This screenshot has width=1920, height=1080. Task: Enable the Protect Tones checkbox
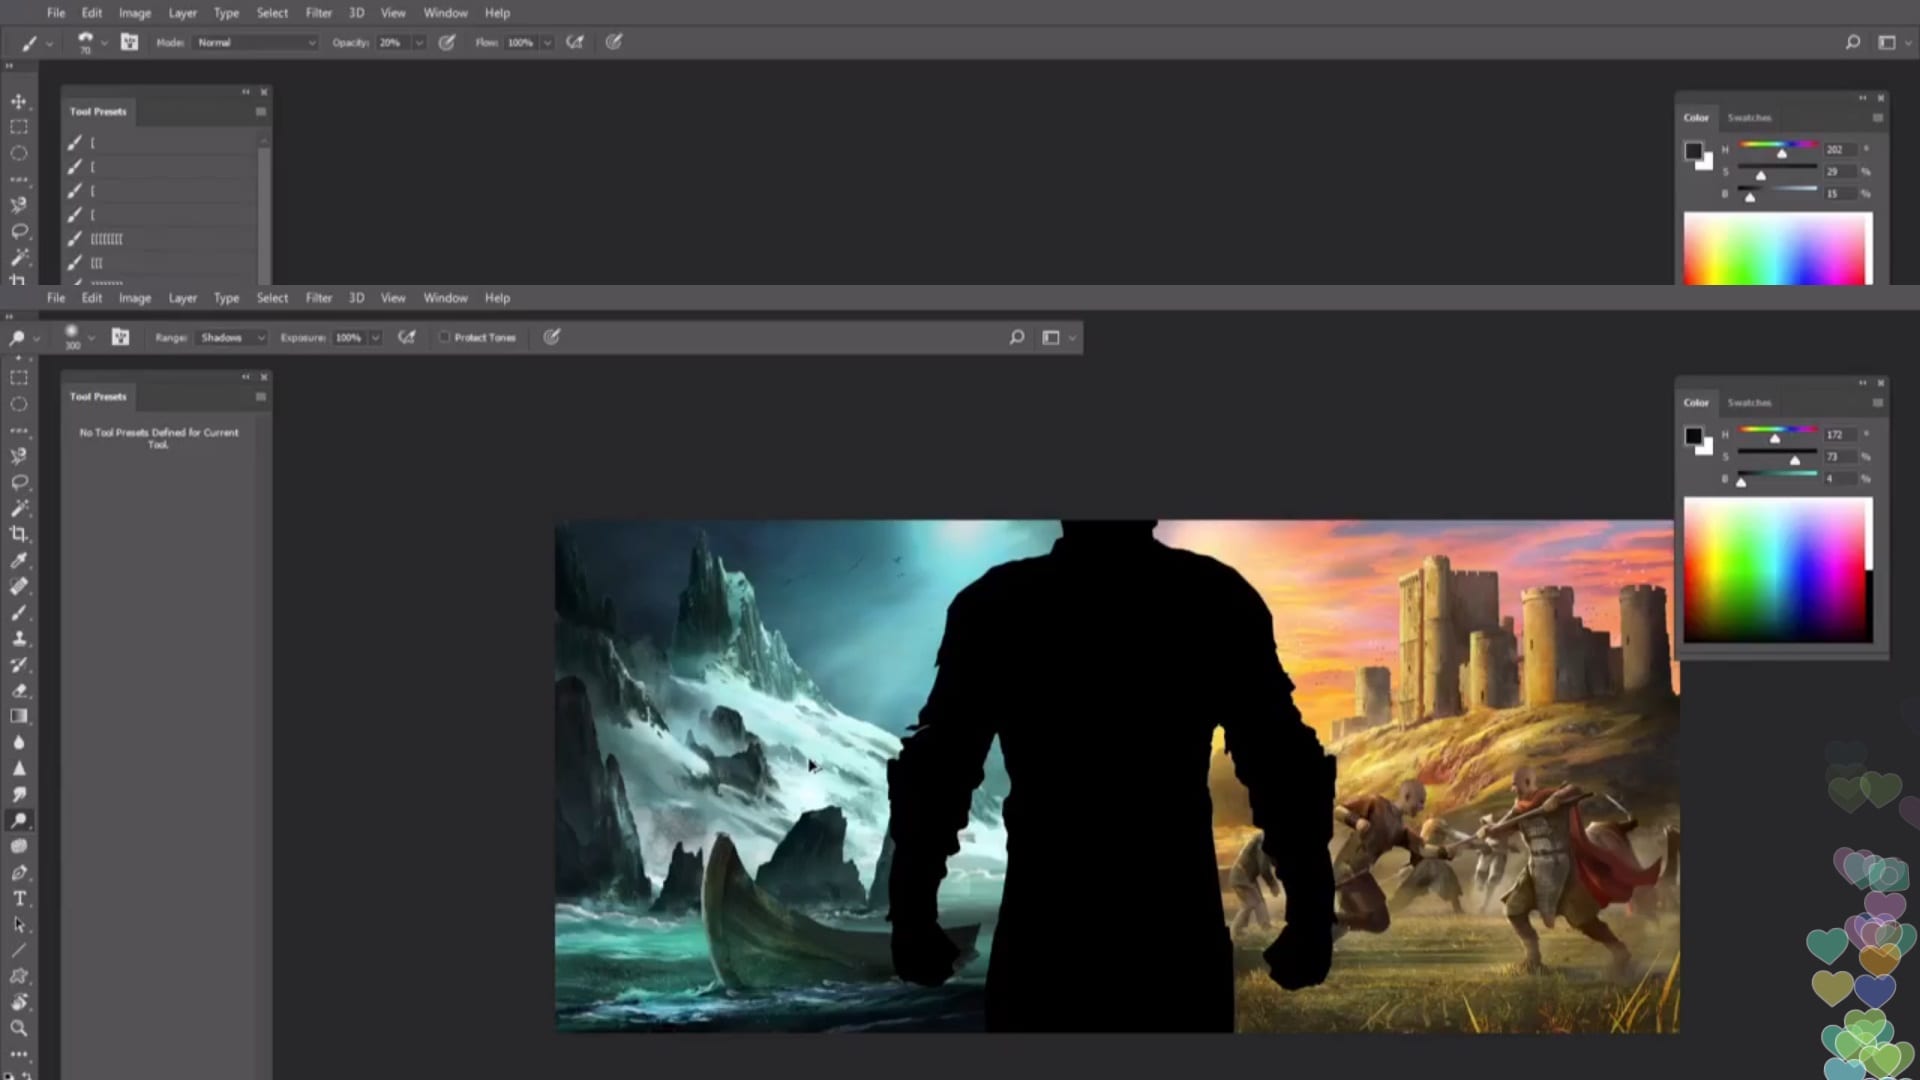445,338
